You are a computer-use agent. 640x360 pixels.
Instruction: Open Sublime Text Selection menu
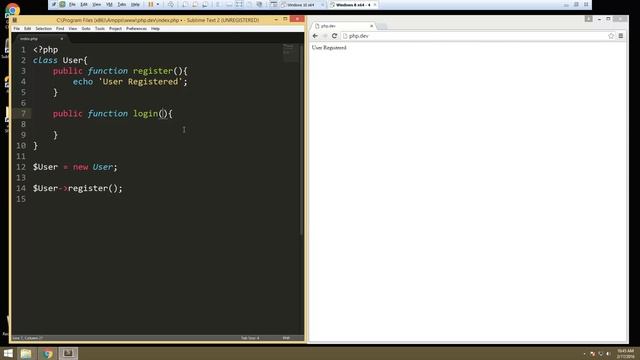pyautogui.click(x=43, y=29)
